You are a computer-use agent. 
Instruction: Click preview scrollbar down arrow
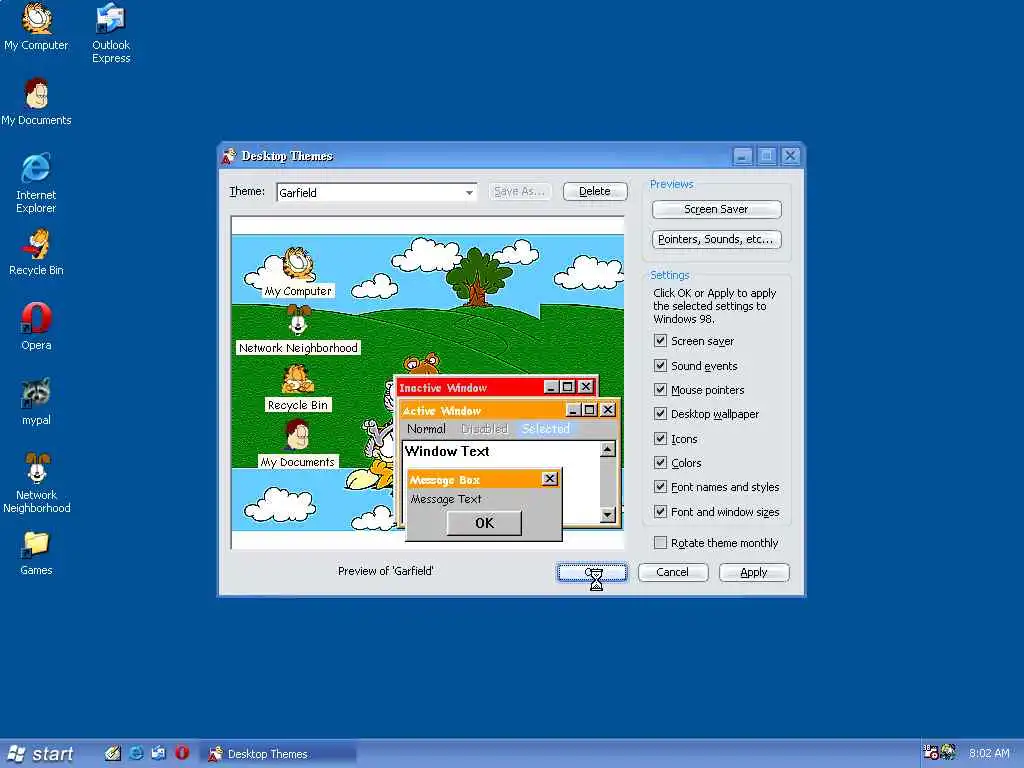608,515
